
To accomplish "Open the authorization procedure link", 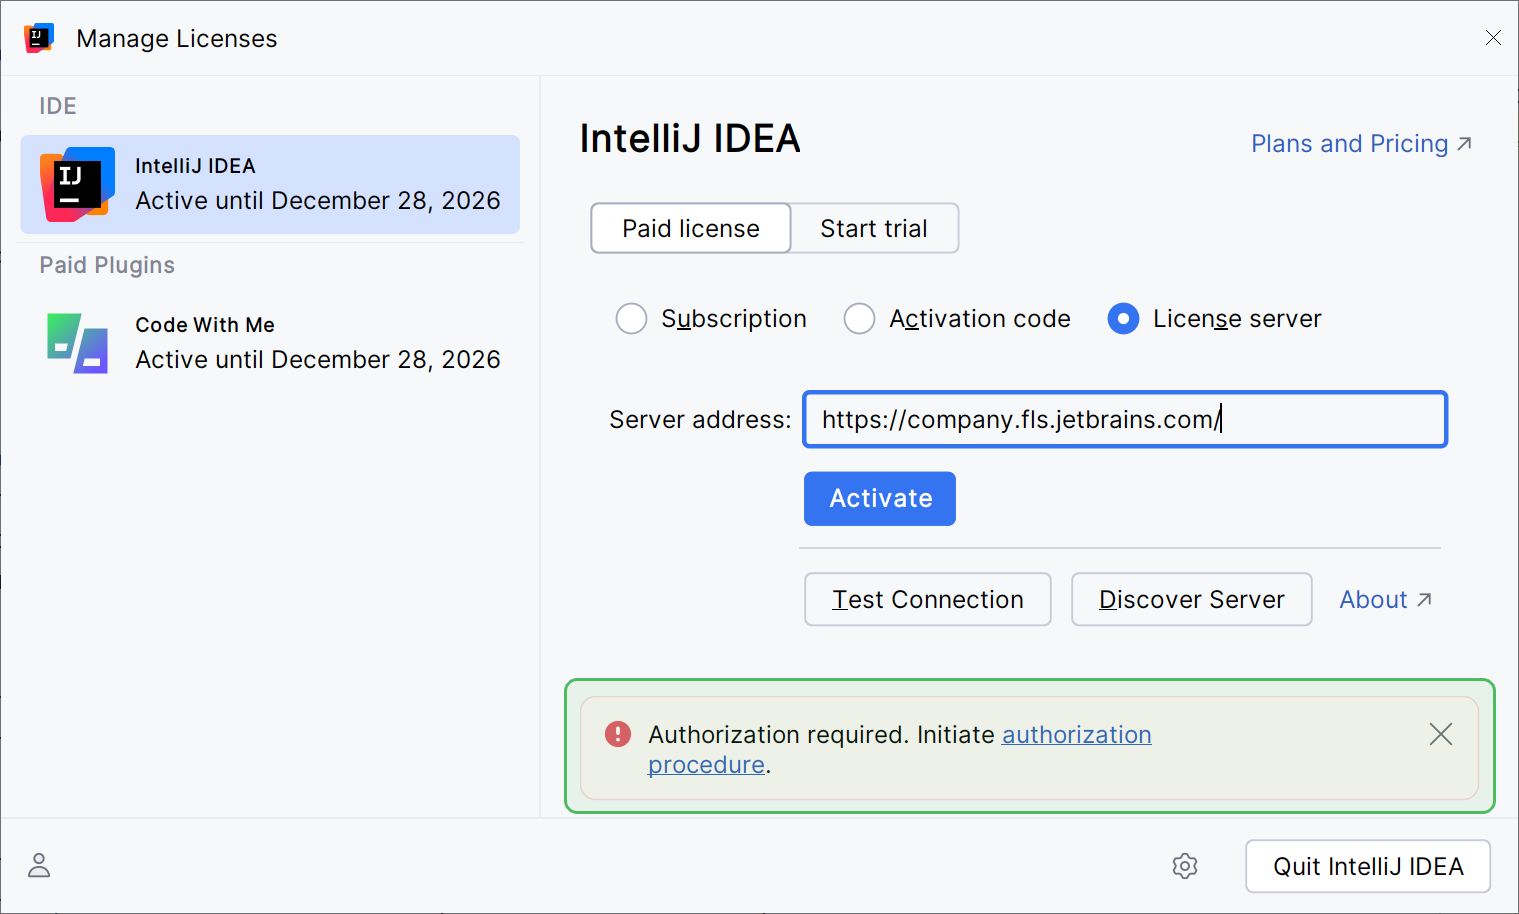I will click(x=1076, y=734).
